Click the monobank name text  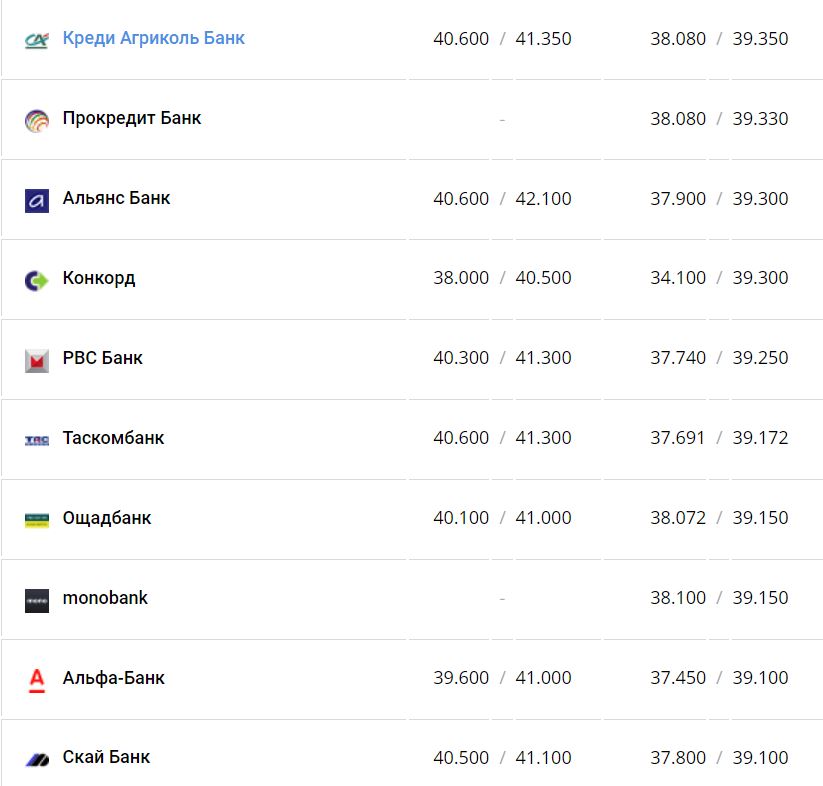[x=105, y=598]
